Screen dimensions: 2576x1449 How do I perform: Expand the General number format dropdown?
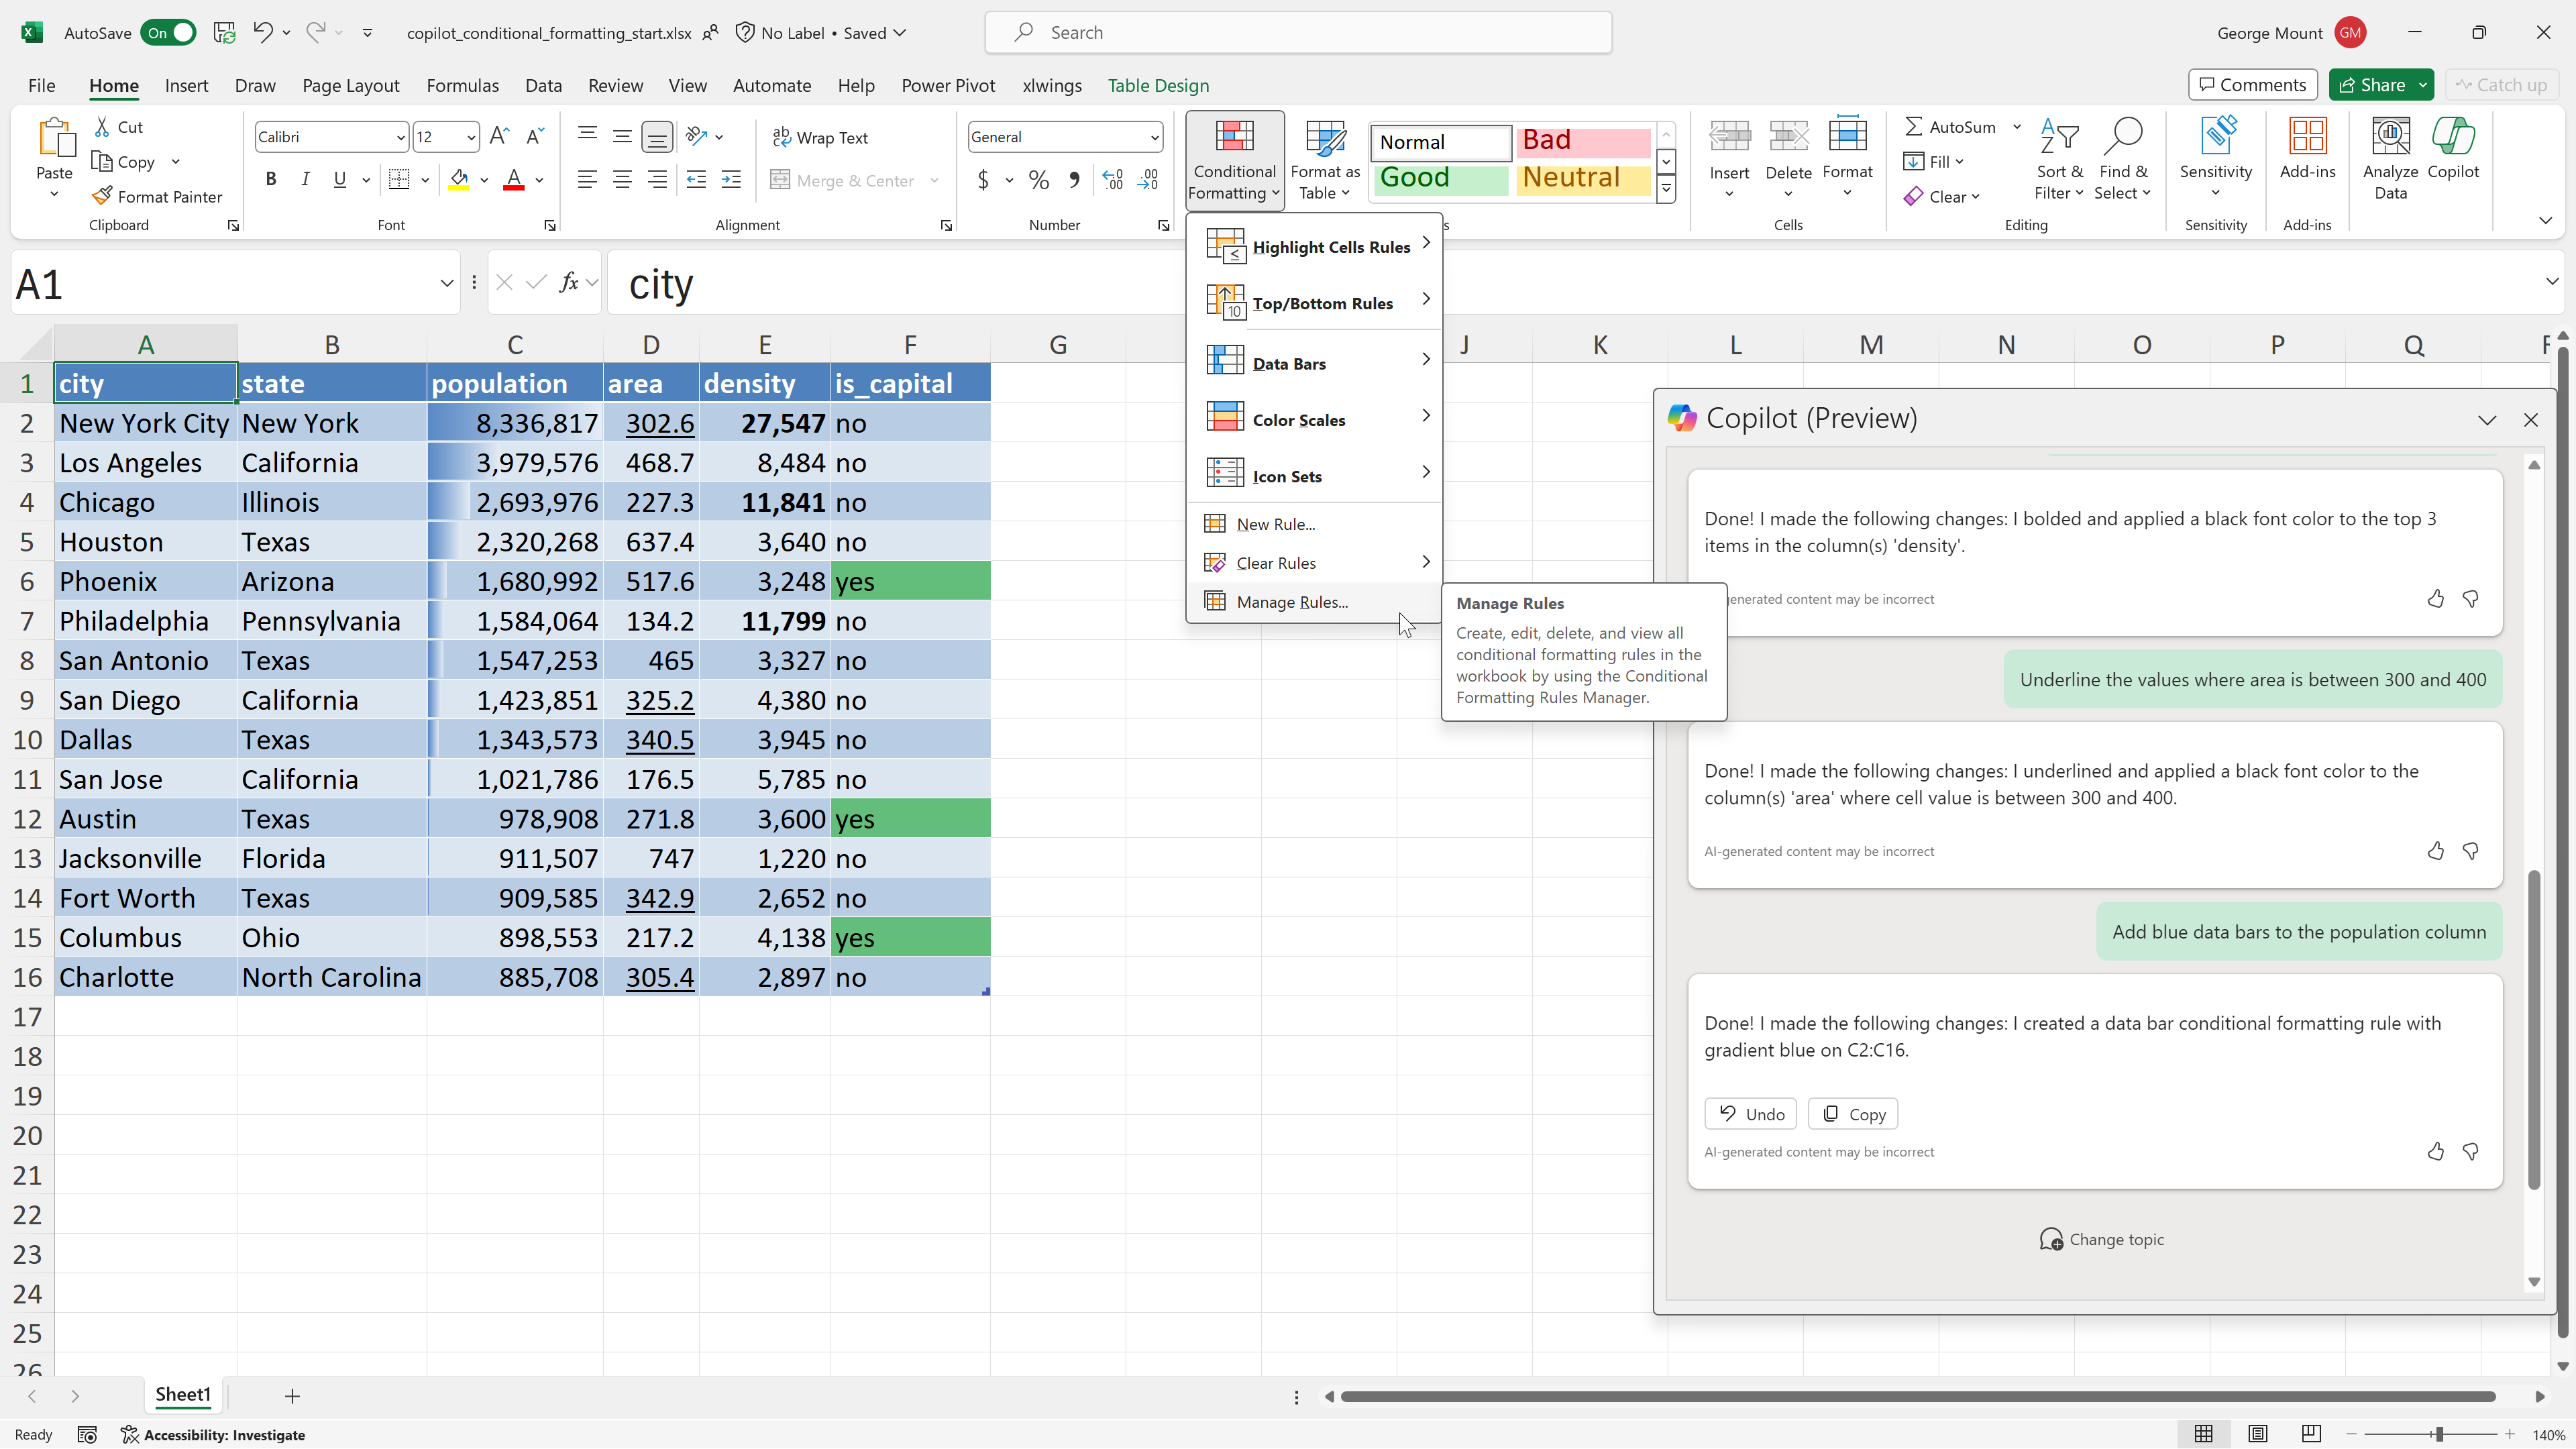pos(1154,137)
